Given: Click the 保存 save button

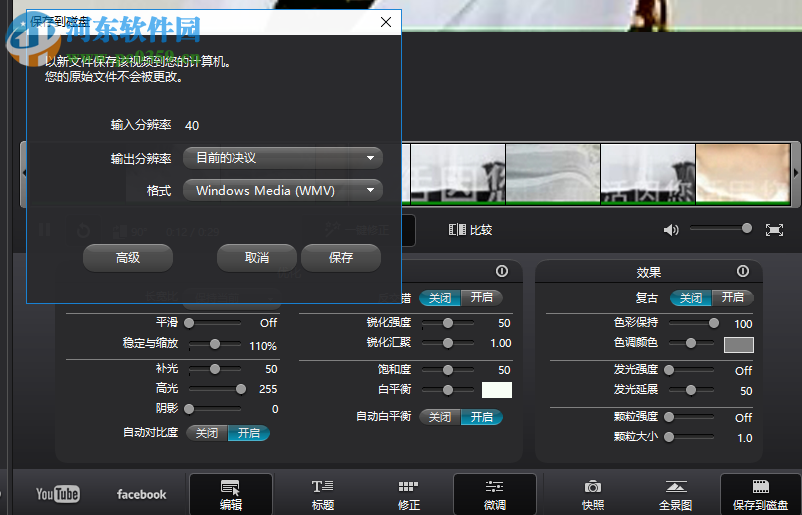Looking at the screenshot, I should [341, 258].
